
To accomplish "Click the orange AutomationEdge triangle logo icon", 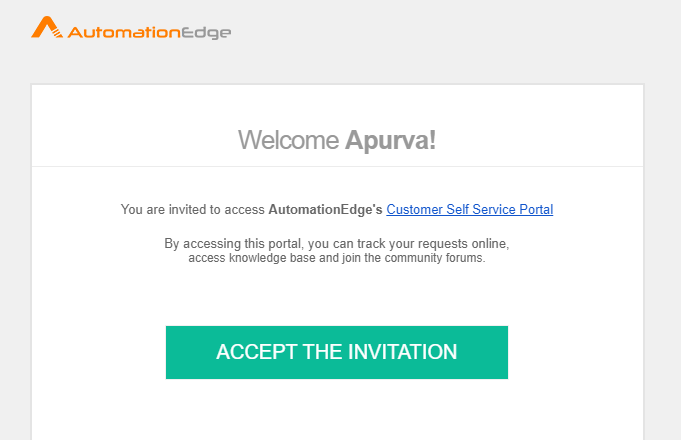I will [x=47, y=27].
